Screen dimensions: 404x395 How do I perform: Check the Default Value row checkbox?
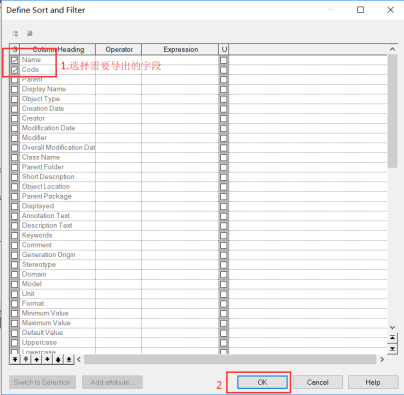[15, 333]
